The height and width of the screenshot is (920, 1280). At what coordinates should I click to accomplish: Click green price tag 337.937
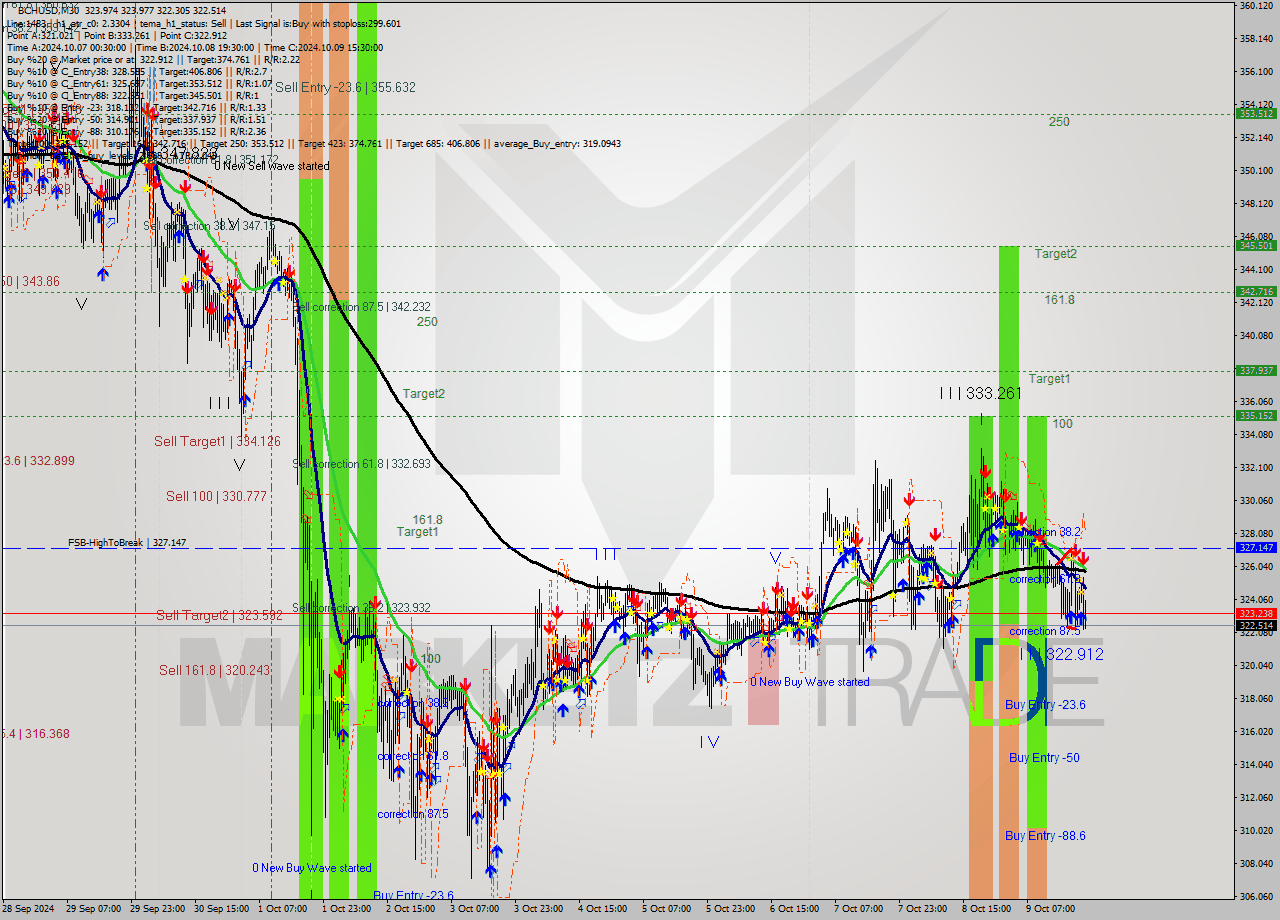[x=1256, y=371]
